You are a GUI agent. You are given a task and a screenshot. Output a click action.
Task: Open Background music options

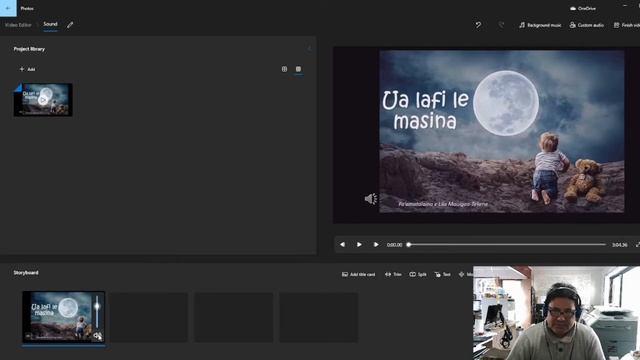coord(540,25)
